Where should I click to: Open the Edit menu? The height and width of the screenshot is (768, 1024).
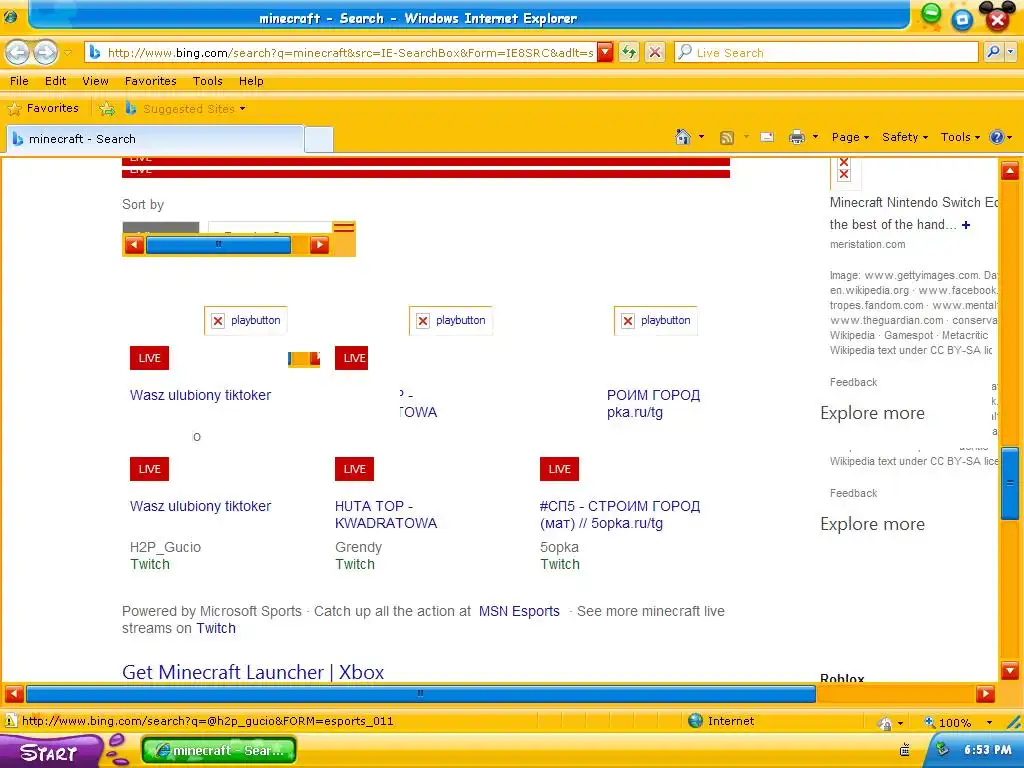(56, 81)
